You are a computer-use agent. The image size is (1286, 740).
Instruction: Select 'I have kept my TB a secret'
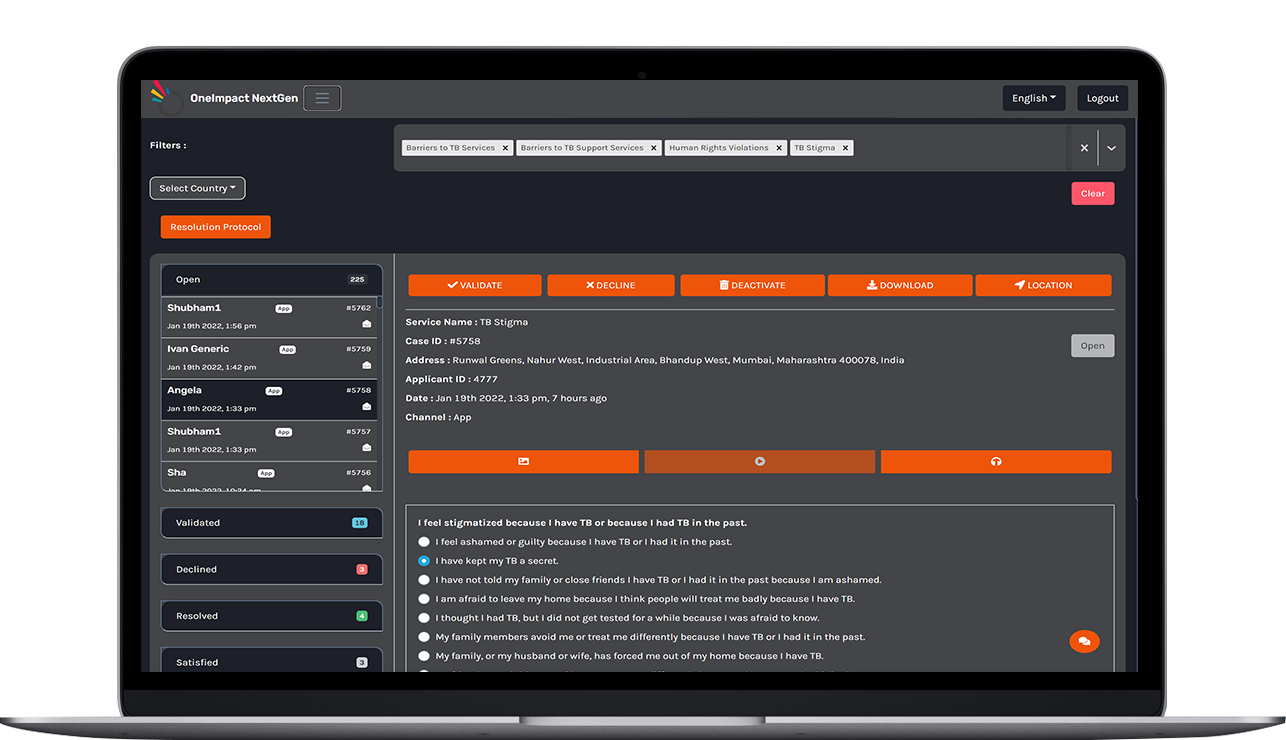click(x=424, y=561)
